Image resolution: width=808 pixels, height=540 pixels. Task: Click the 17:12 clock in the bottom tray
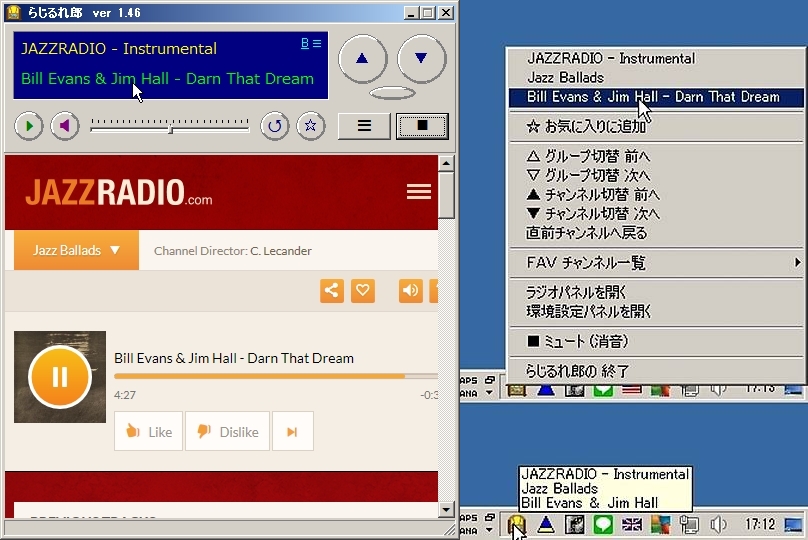click(760, 525)
